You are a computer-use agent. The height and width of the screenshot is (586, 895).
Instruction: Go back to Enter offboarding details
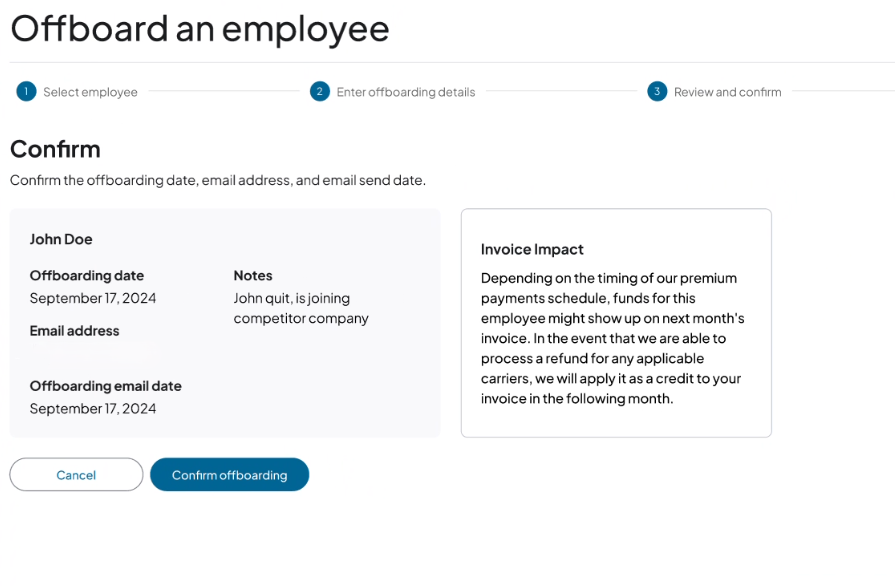(405, 91)
